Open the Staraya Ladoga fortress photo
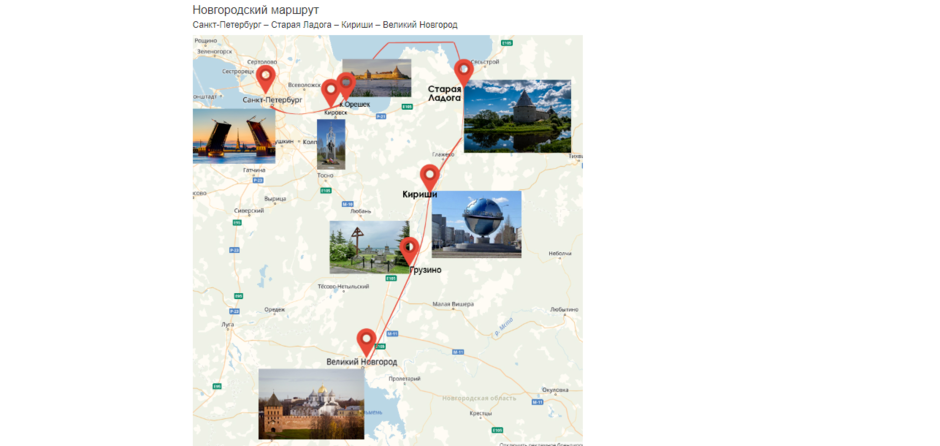The width and height of the screenshot is (940, 446). [517, 116]
